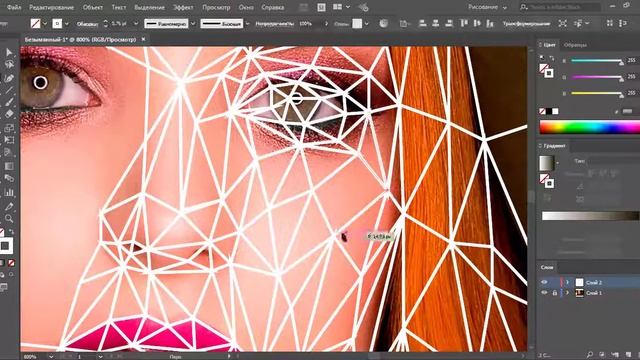Click the gradient fill preview swatch
The image size is (640, 360).
546,163
